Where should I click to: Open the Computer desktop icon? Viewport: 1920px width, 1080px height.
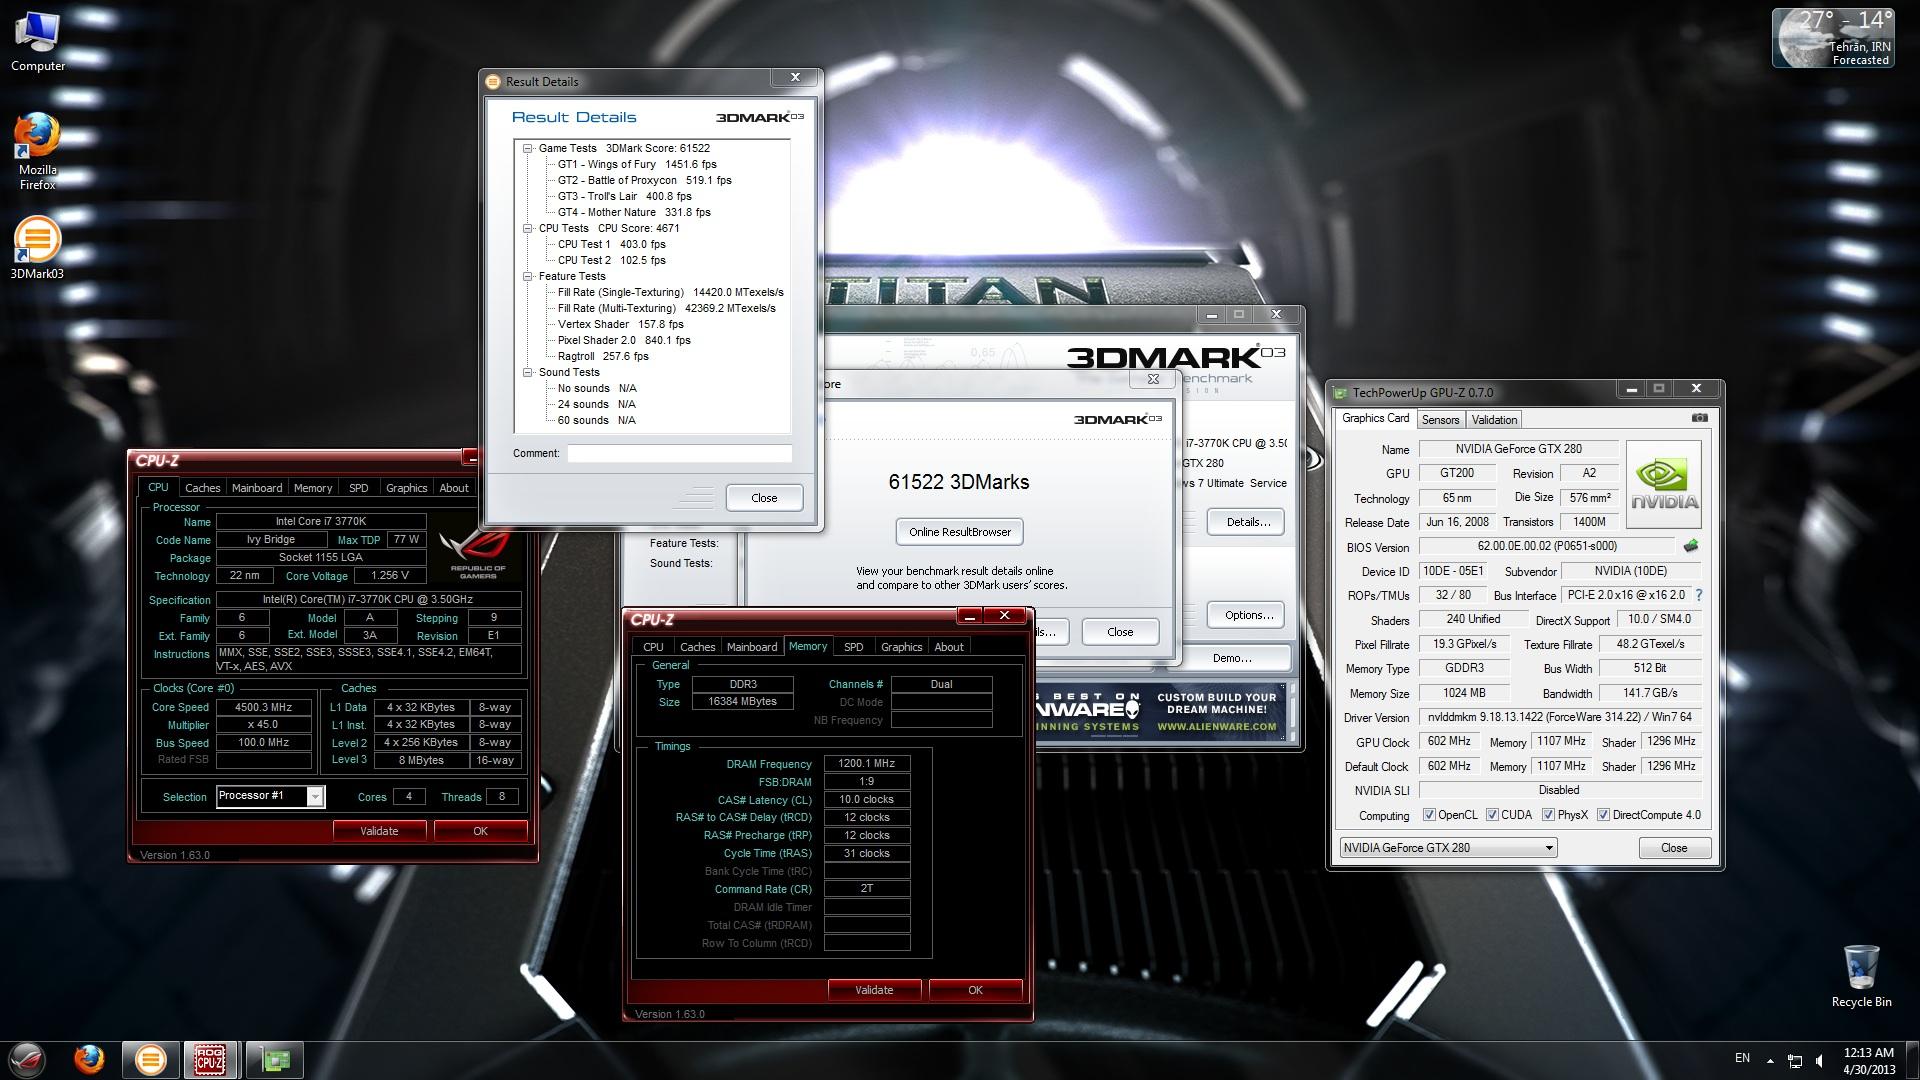pos(38,42)
